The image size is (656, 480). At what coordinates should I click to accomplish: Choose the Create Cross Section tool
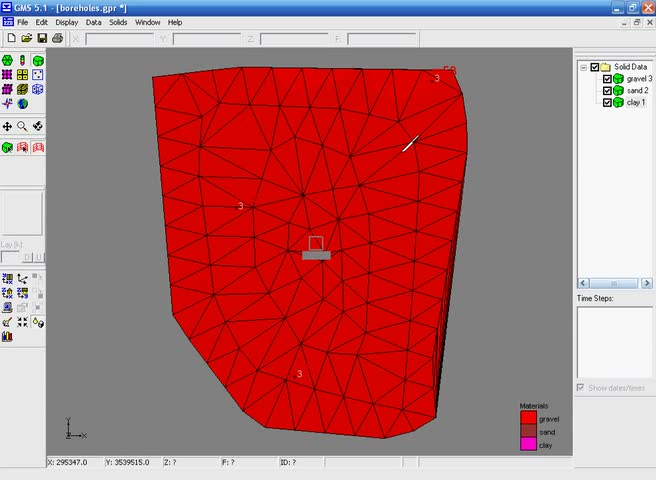point(38,147)
